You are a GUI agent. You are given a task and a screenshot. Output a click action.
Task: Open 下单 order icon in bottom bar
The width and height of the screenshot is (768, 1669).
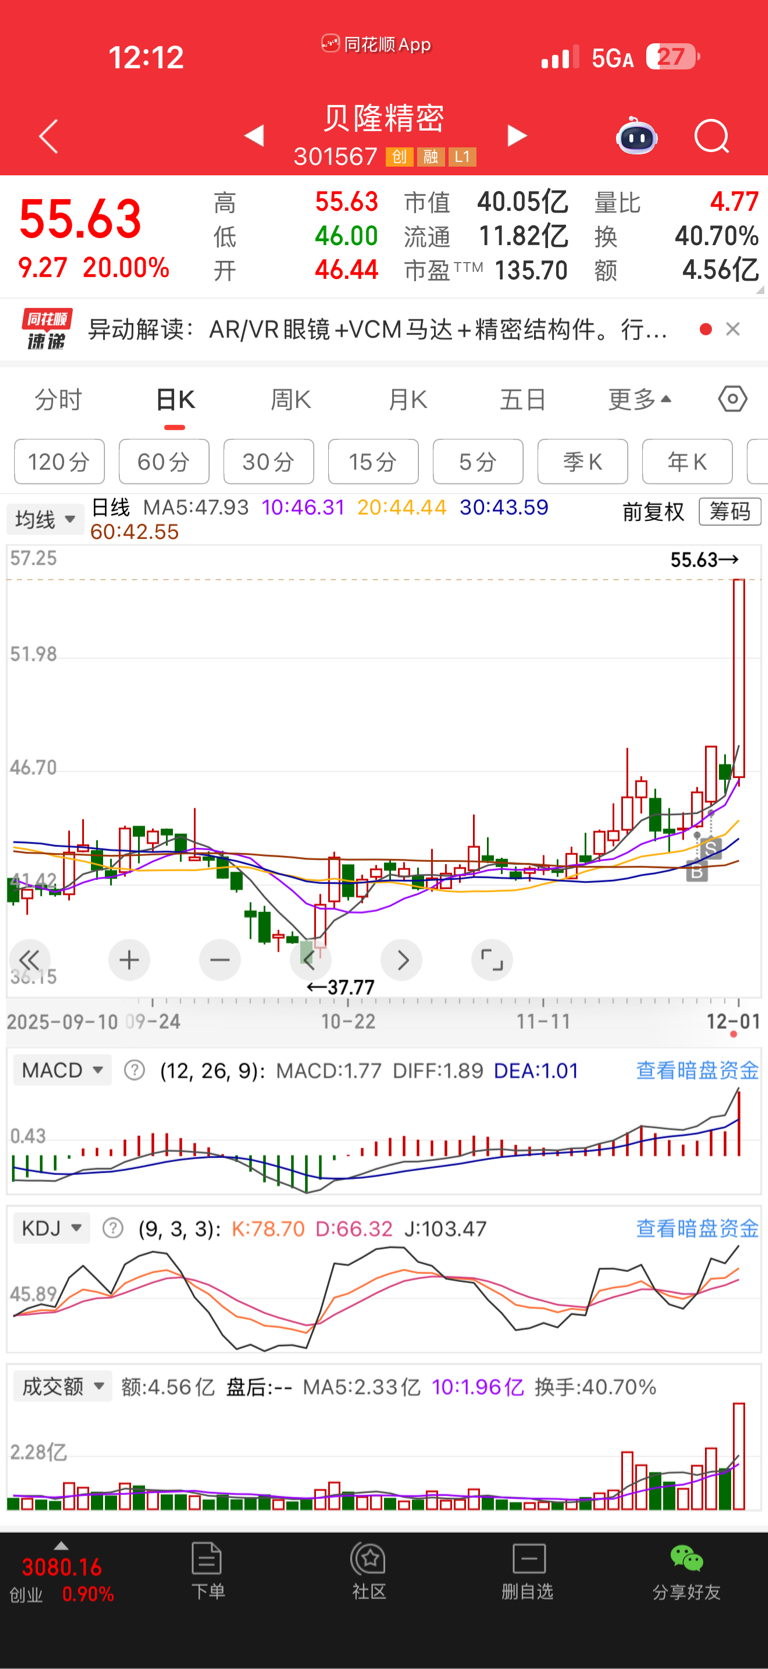tap(207, 1571)
